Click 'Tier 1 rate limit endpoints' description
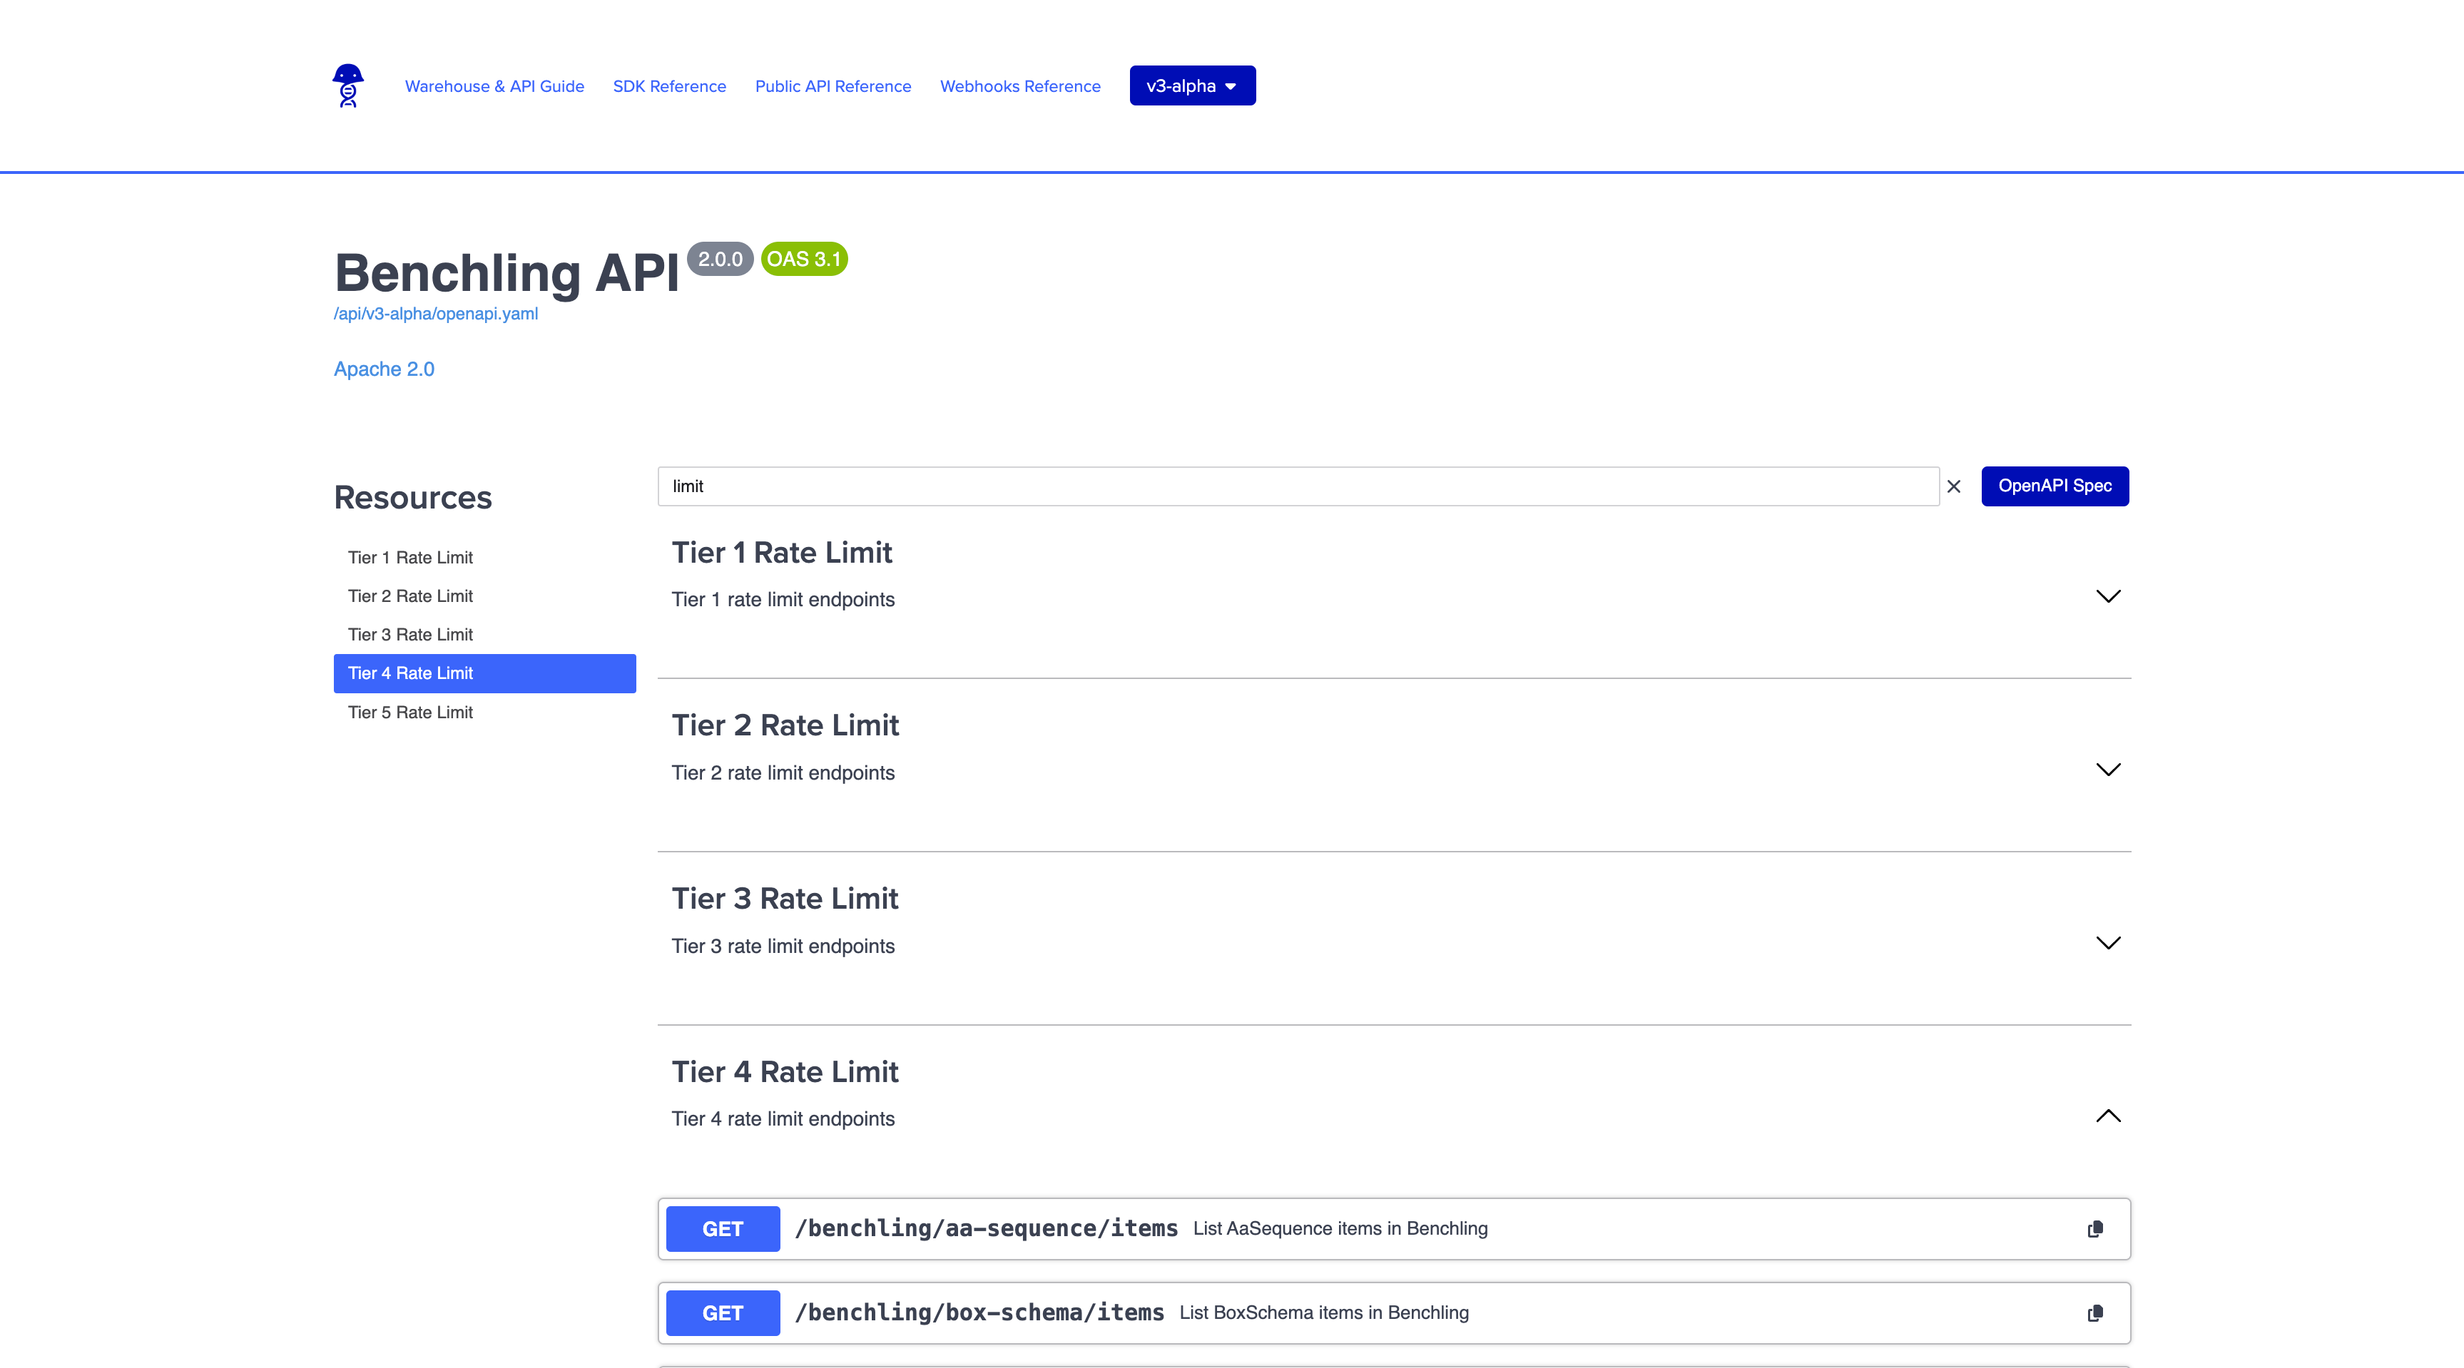 click(x=783, y=600)
